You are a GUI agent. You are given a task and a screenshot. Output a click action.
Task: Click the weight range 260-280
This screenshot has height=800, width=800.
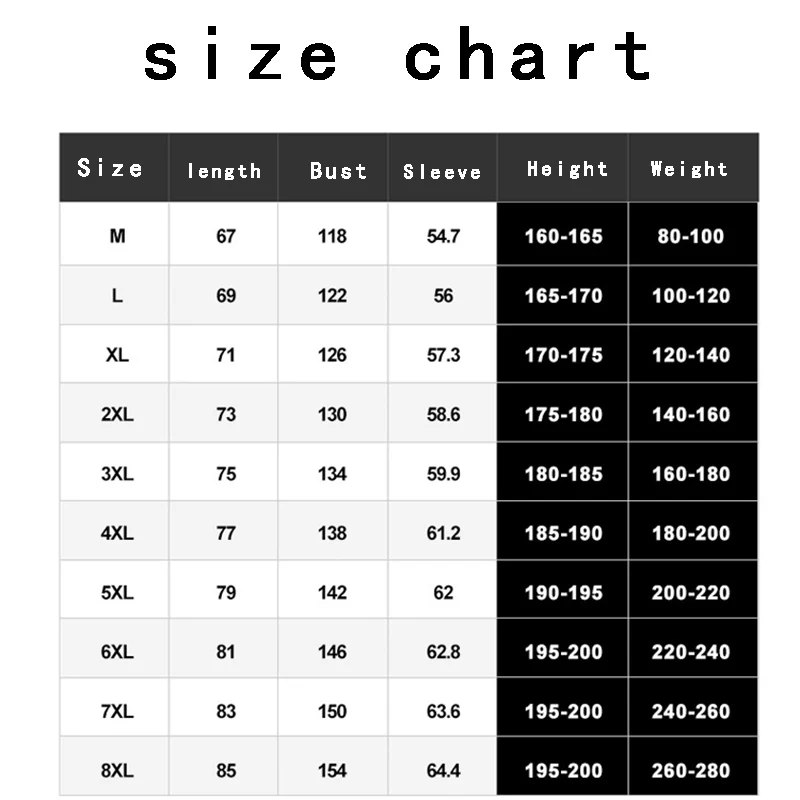[690, 771]
